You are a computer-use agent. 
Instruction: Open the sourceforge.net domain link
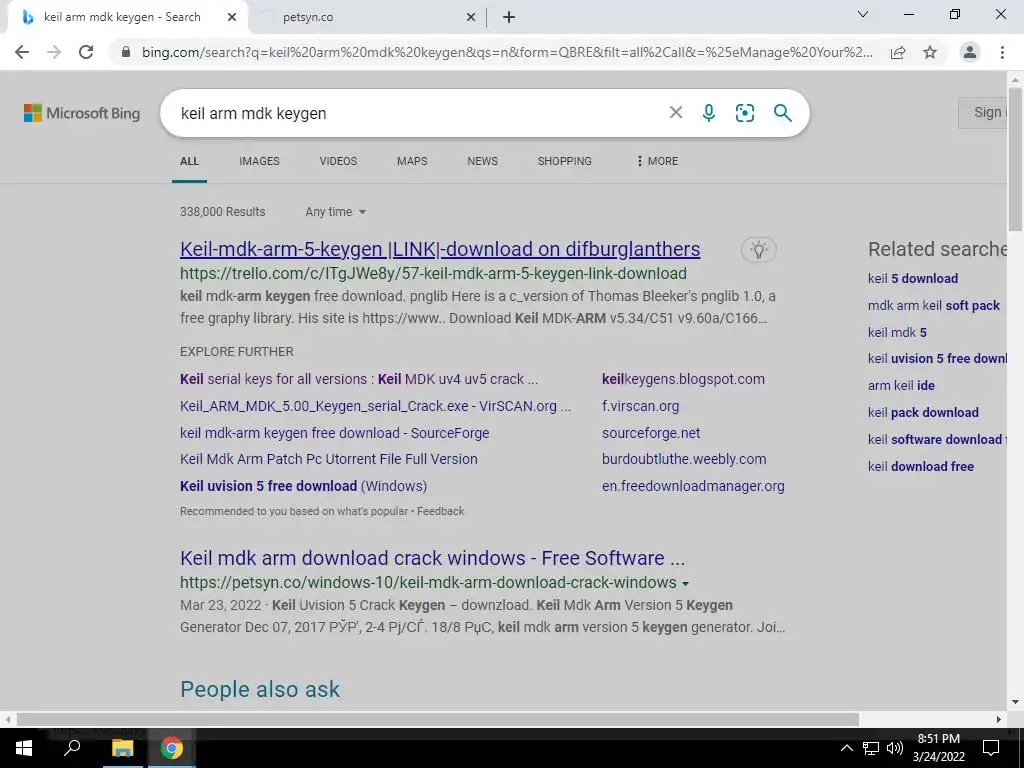click(651, 432)
